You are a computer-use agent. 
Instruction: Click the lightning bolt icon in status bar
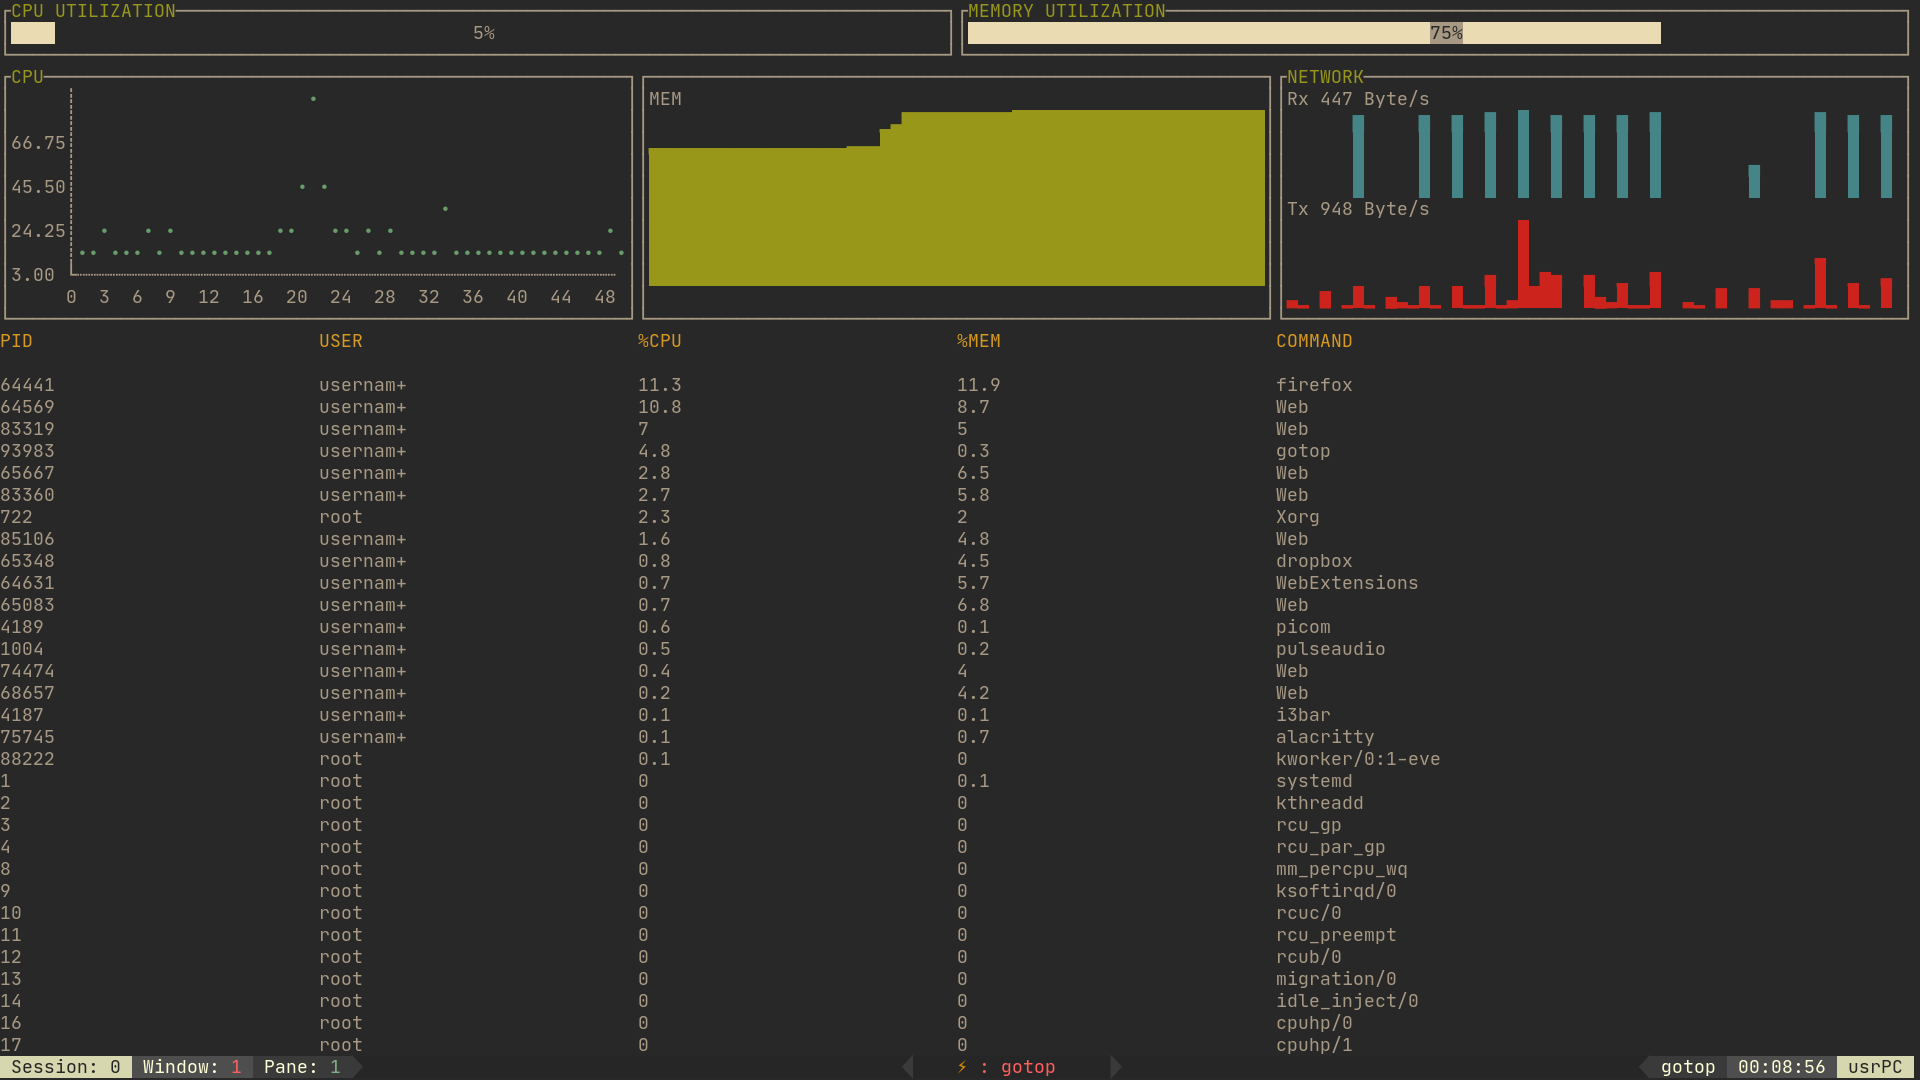(962, 1067)
